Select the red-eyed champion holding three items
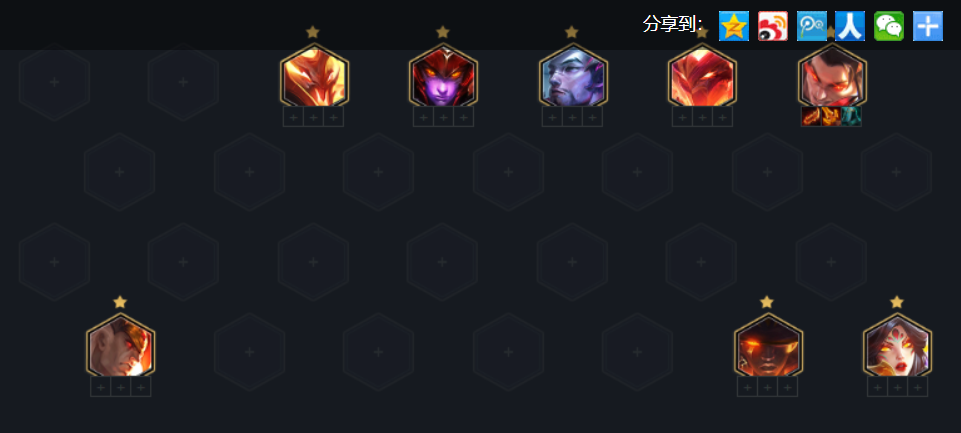Screen dimensions: 961x433 coord(832,77)
